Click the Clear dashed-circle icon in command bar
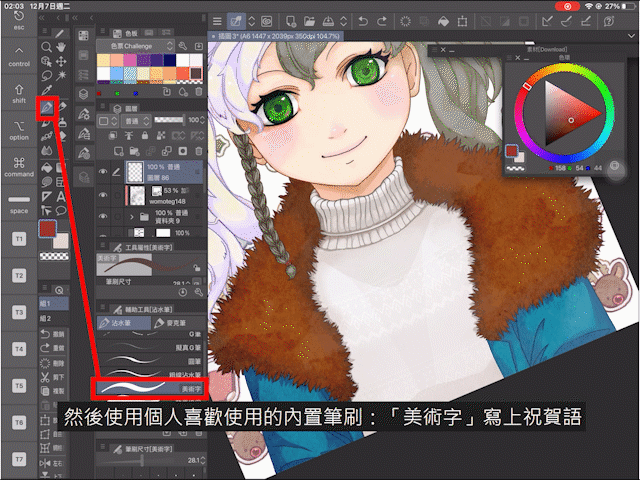 point(405,21)
